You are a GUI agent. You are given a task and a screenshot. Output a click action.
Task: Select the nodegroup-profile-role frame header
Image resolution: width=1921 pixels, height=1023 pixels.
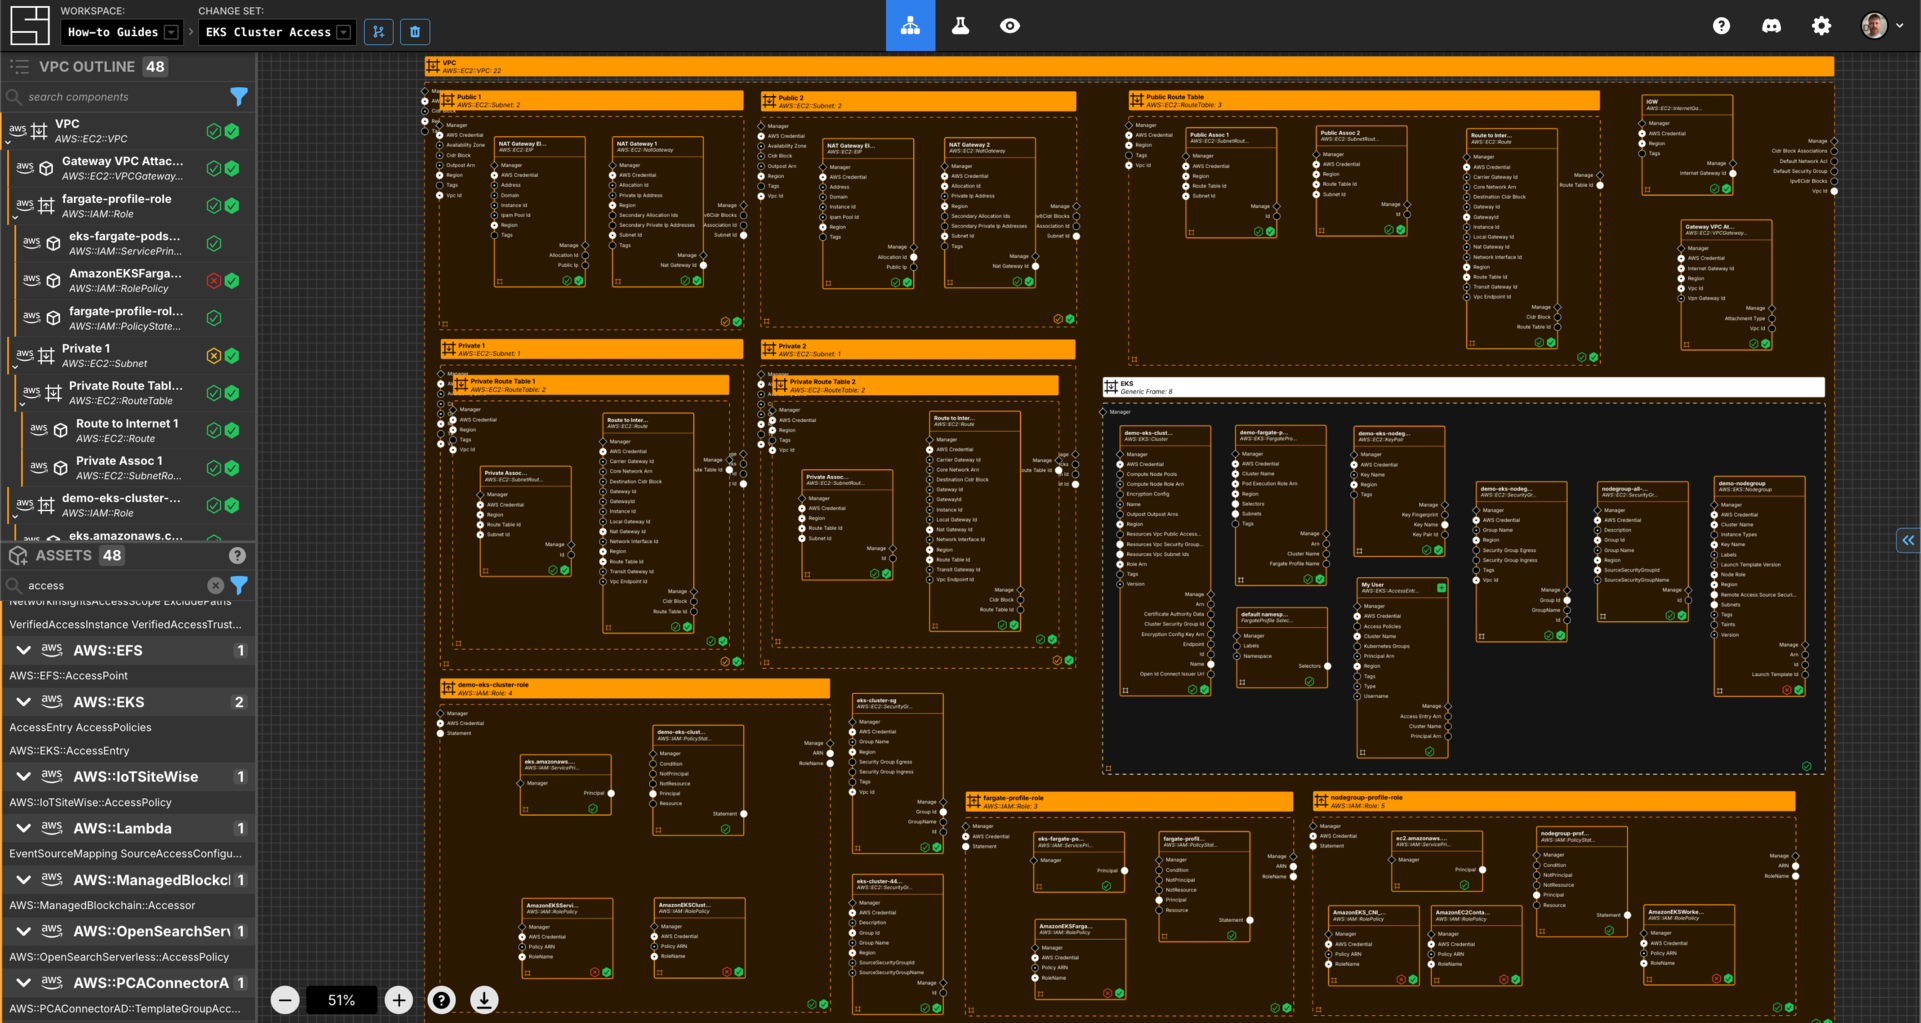coord(1554,801)
